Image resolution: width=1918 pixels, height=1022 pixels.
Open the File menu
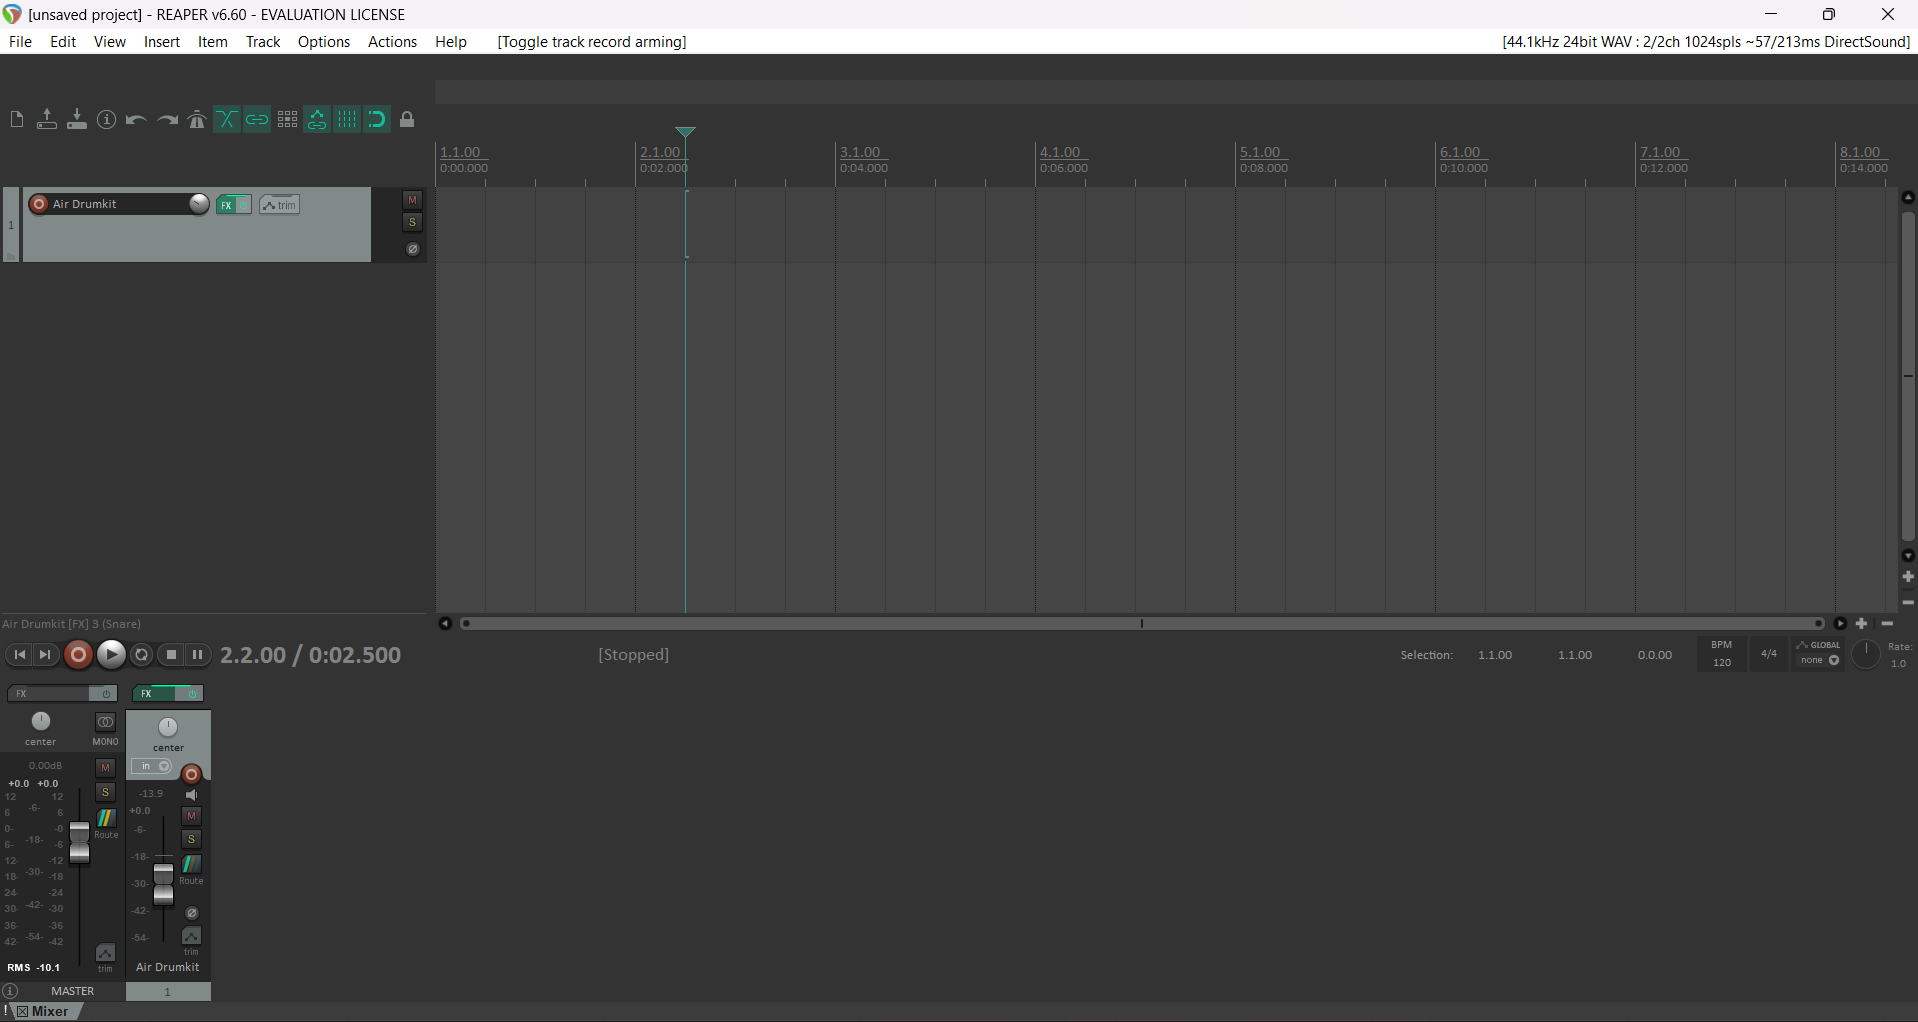click(x=20, y=42)
